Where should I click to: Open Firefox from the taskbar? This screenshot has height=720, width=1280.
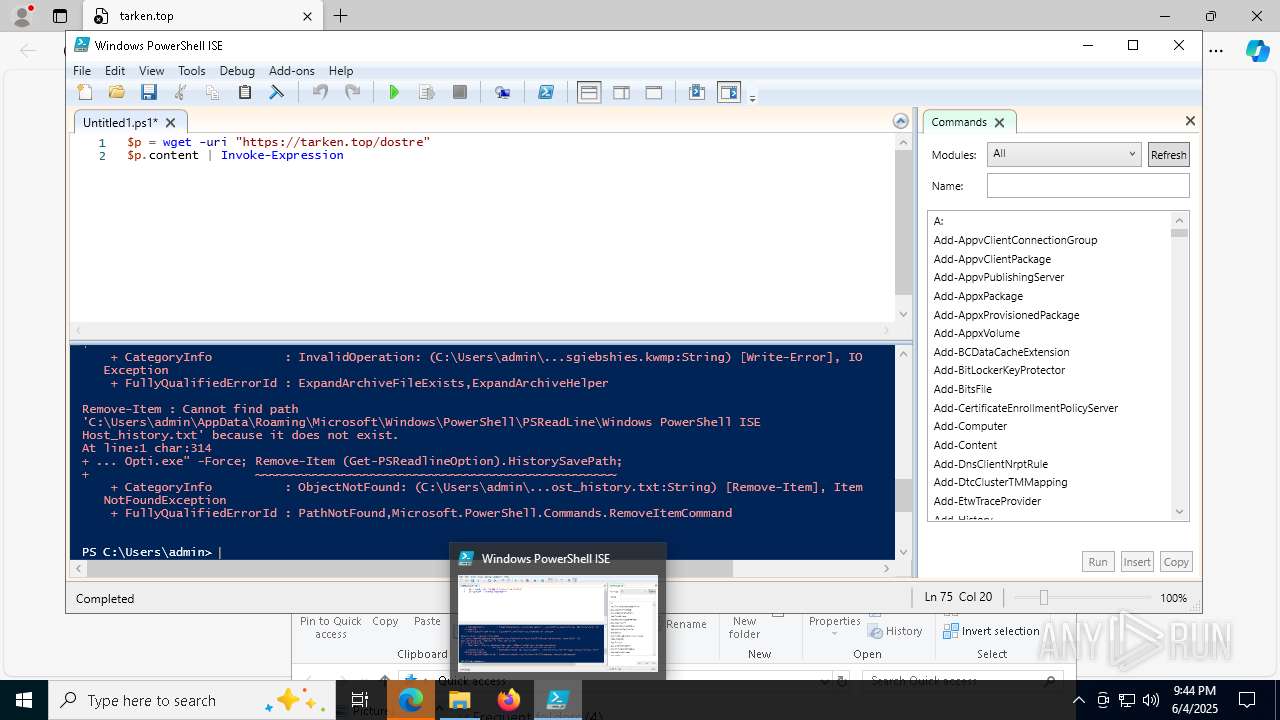(x=509, y=700)
